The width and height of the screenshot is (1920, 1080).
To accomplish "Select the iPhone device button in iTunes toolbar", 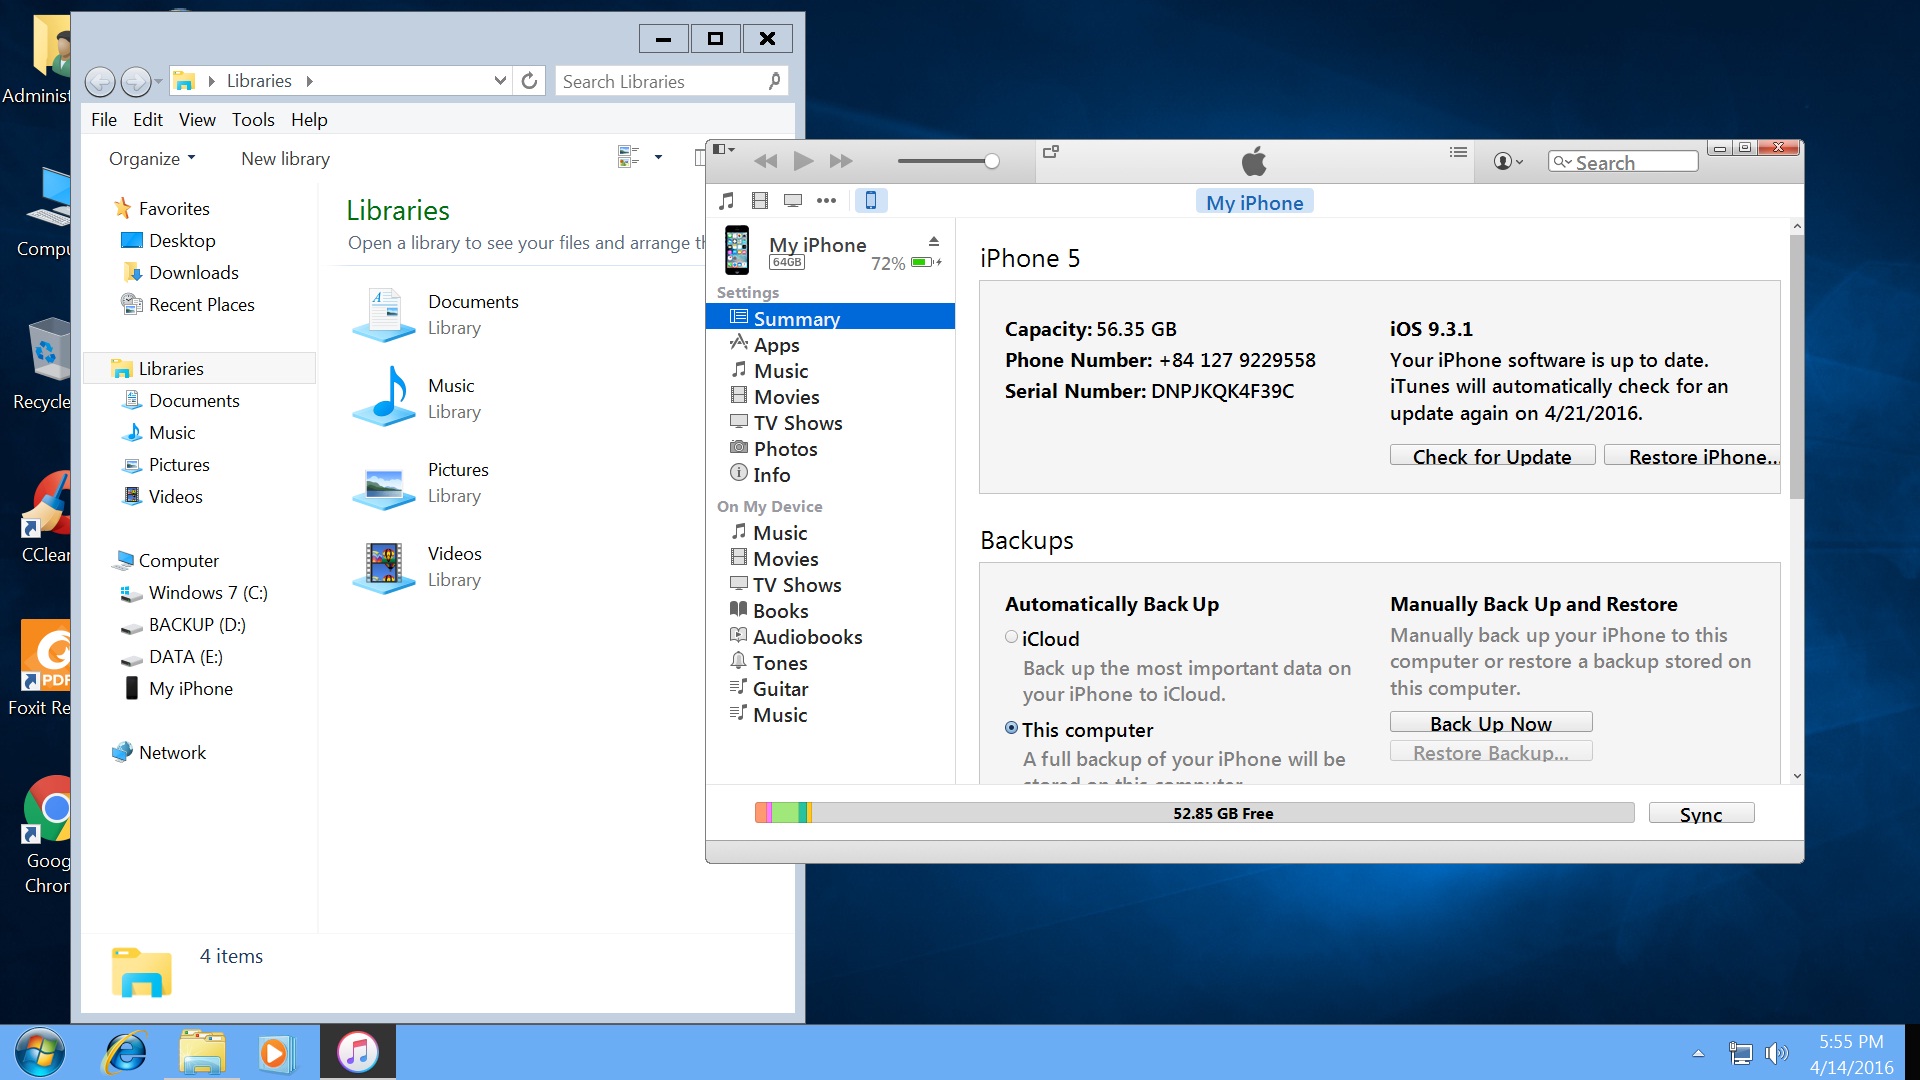I will 870,201.
